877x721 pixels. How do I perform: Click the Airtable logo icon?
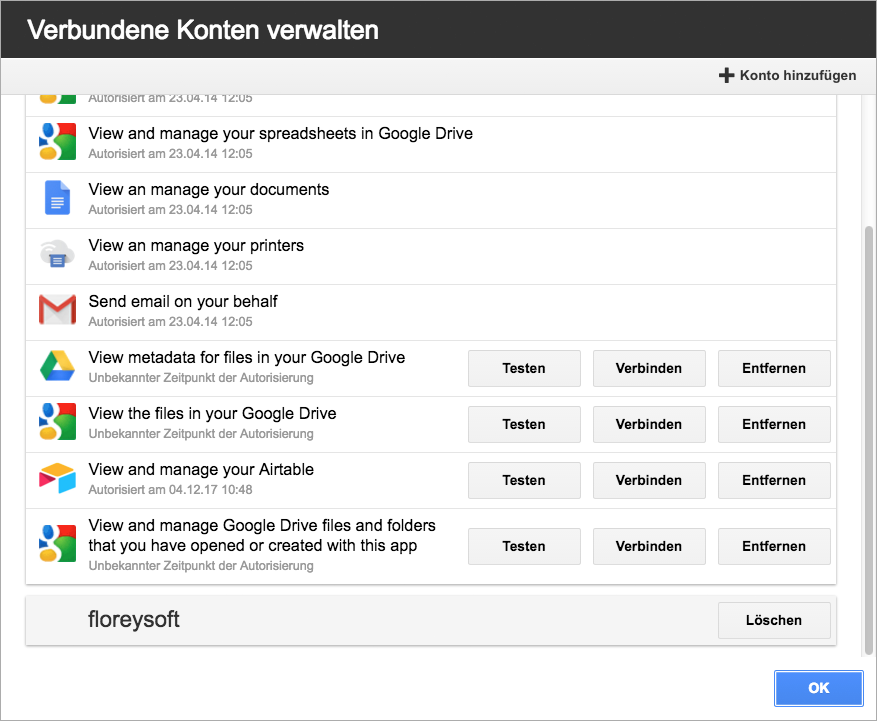[x=57, y=478]
